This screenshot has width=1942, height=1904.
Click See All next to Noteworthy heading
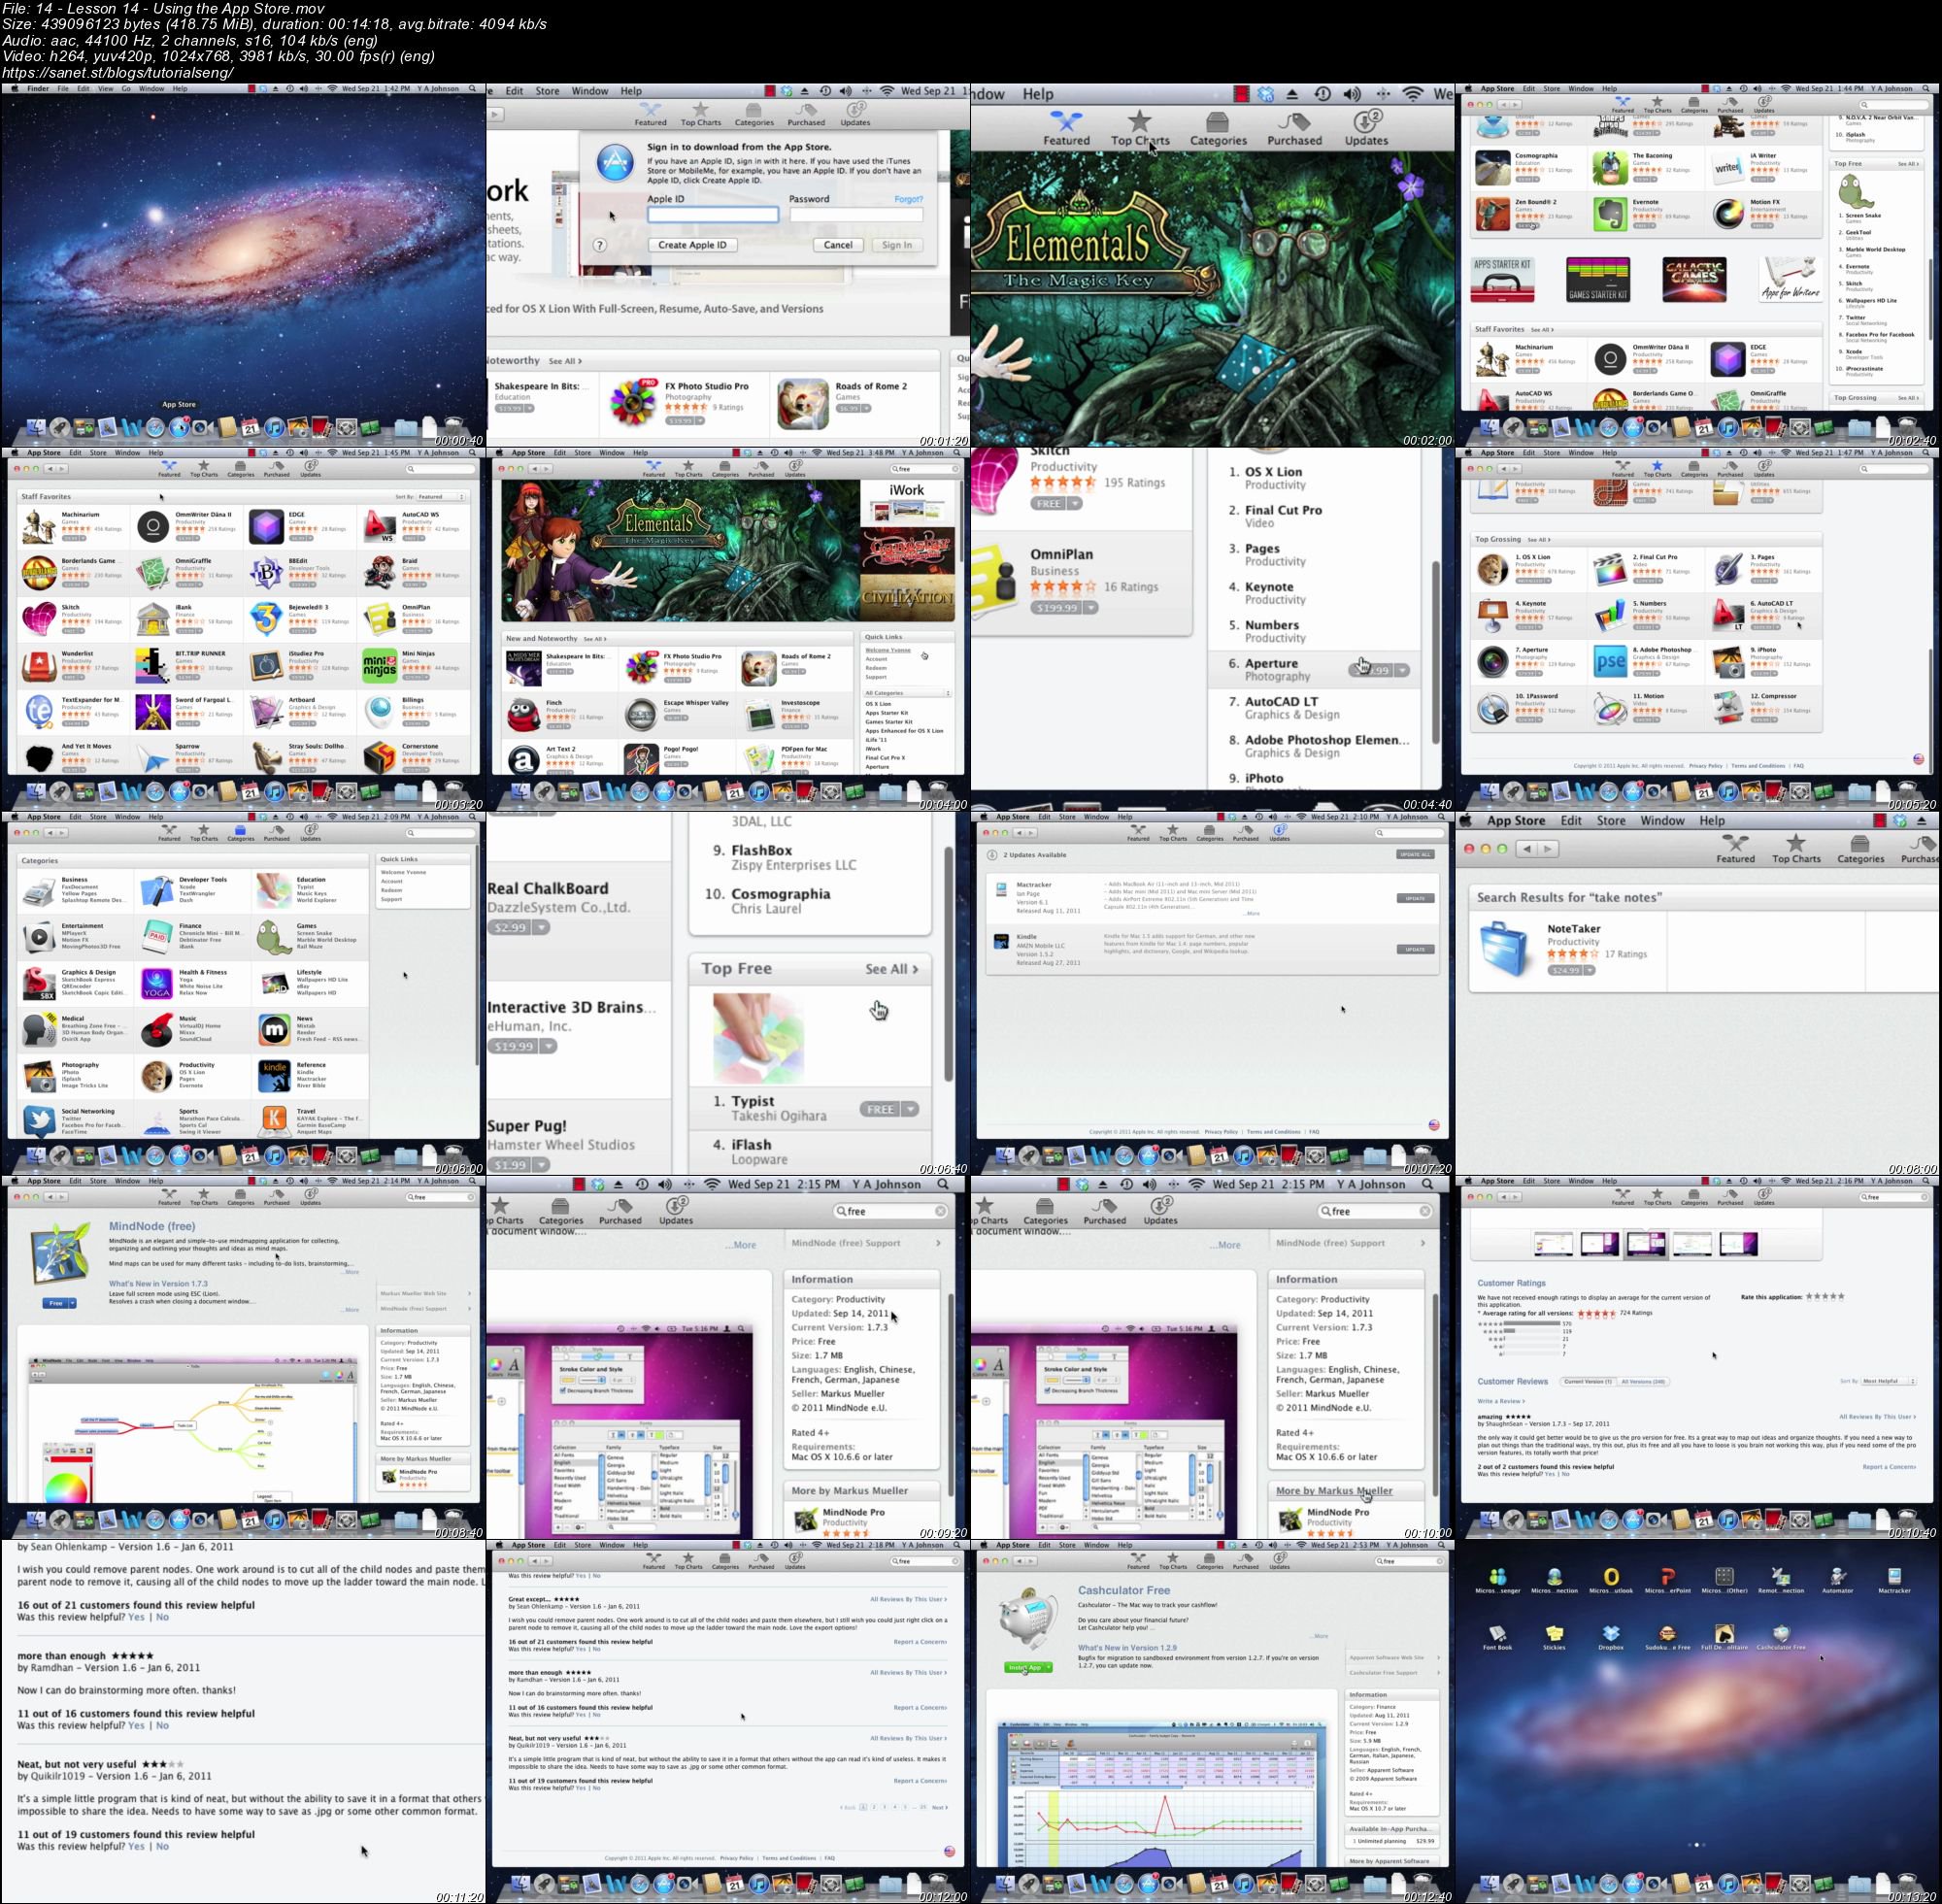pos(565,361)
